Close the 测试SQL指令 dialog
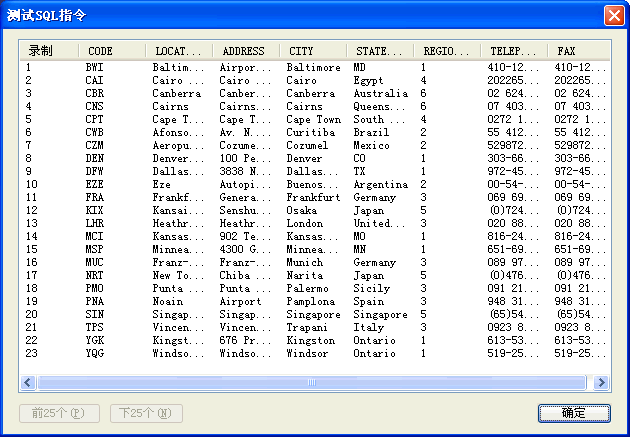Screen dimensions: 630x437 pyautogui.click(x=614, y=16)
